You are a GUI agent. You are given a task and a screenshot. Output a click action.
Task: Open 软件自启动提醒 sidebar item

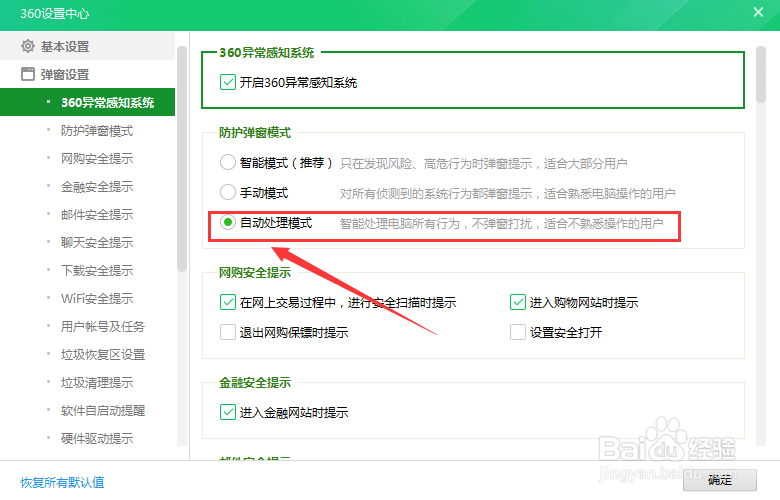click(103, 410)
